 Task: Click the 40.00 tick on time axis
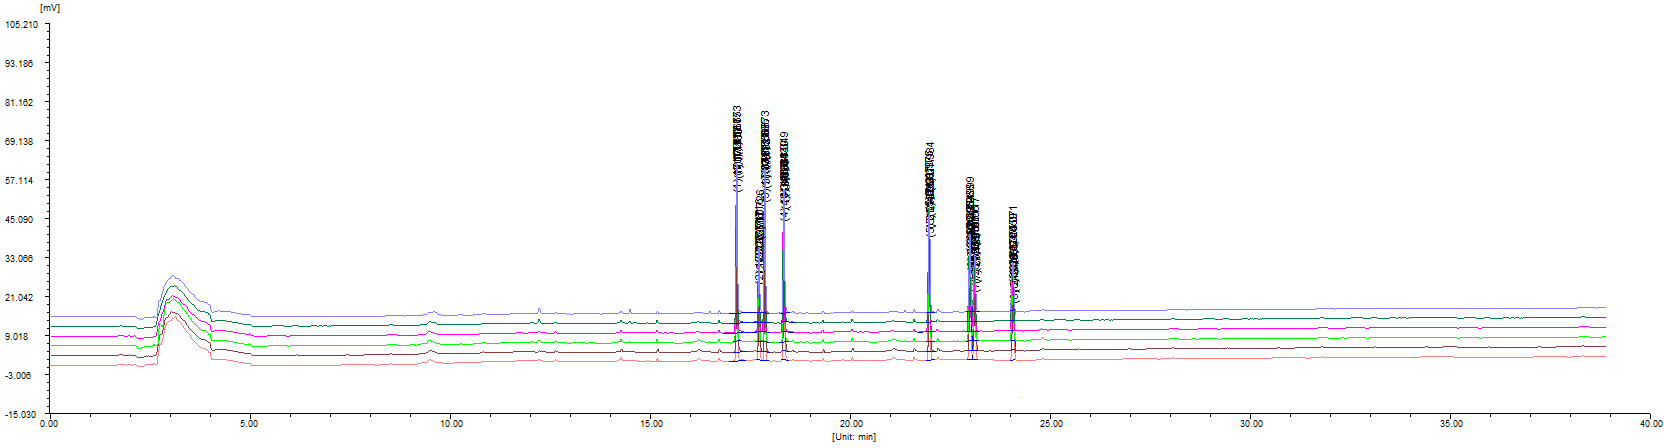(1650, 424)
